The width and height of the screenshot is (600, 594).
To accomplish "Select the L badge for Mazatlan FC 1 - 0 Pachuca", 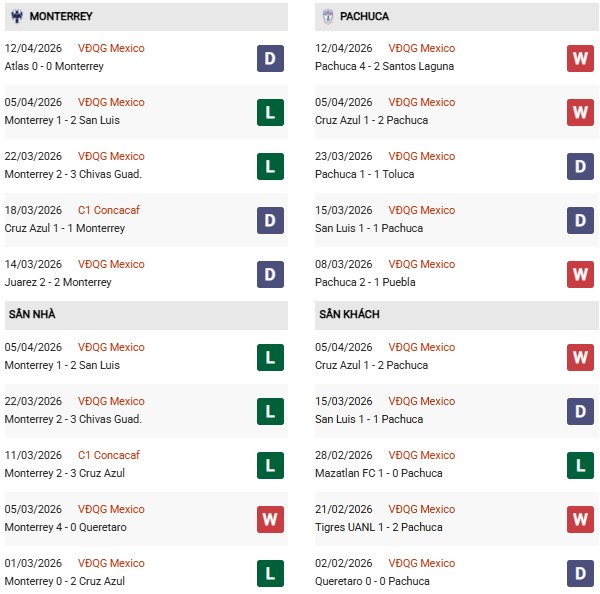I will (x=580, y=465).
